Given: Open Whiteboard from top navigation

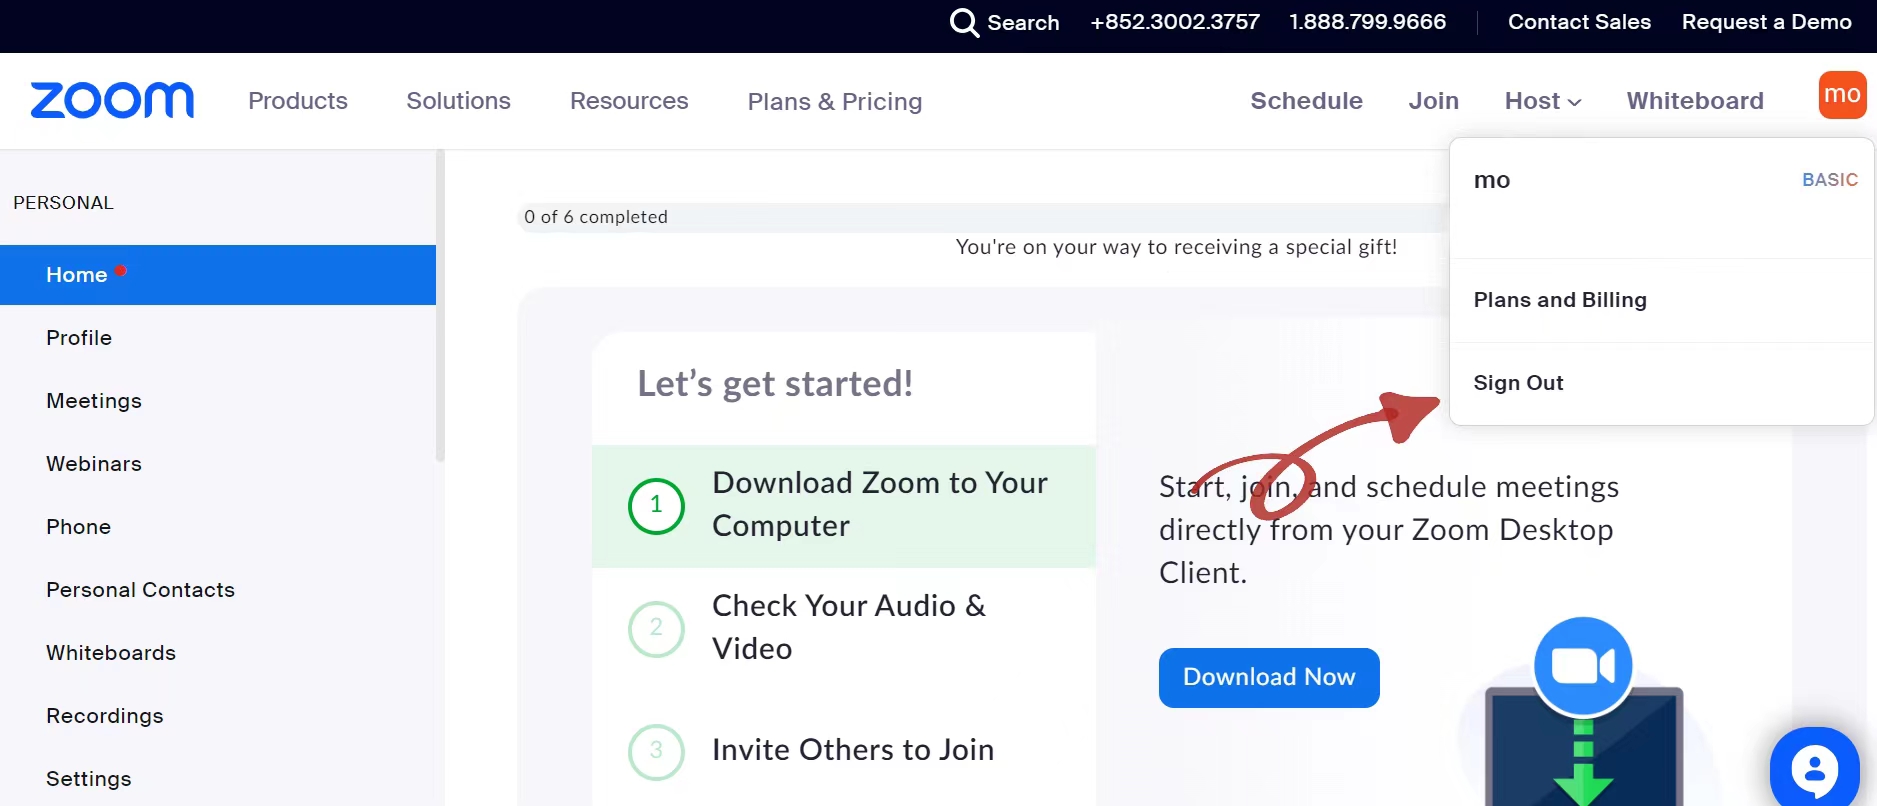Looking at the screenshot, I should pos(1695,101).
